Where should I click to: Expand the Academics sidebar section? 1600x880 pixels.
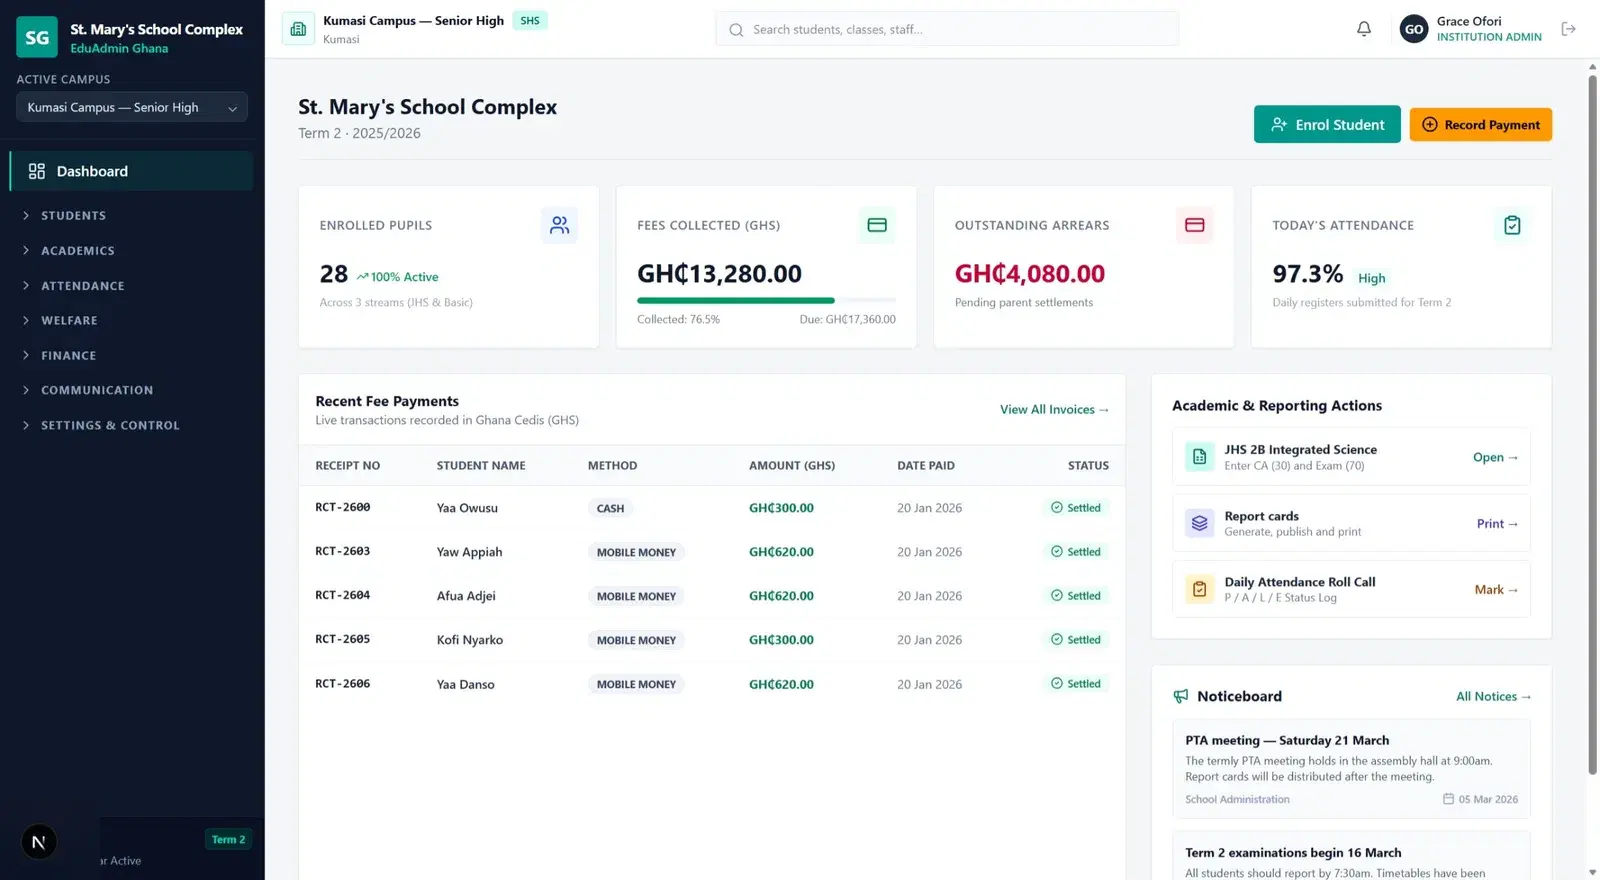[131, 251]
